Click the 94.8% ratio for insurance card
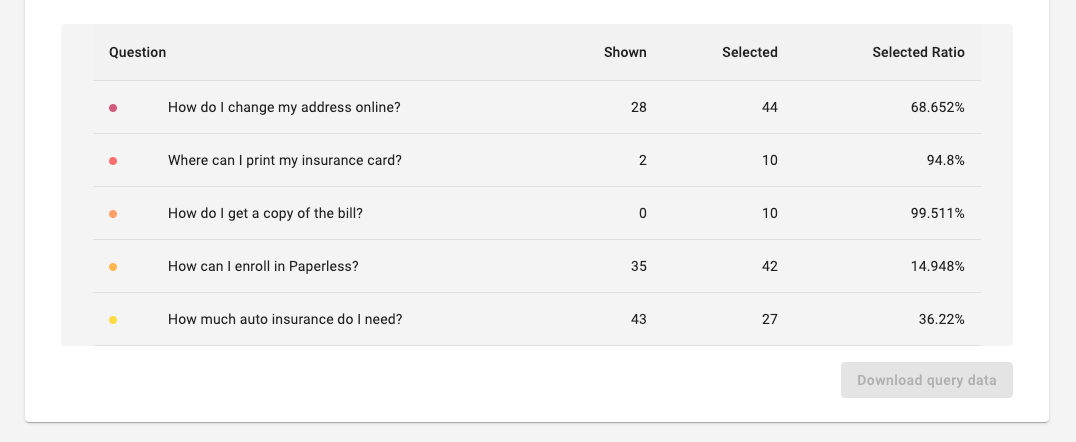Screen dimensions: 1076x442 coord(946,161)
